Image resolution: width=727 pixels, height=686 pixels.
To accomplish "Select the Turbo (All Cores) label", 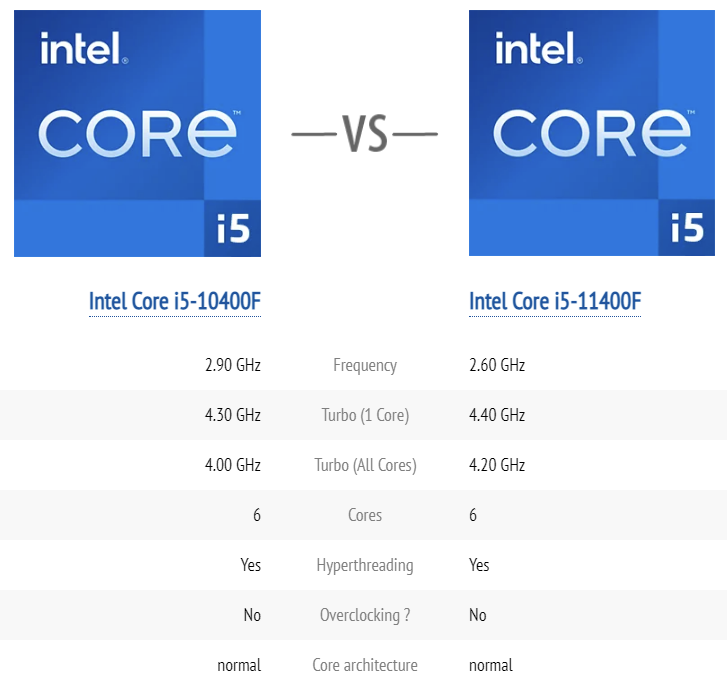I will (365, 465).
